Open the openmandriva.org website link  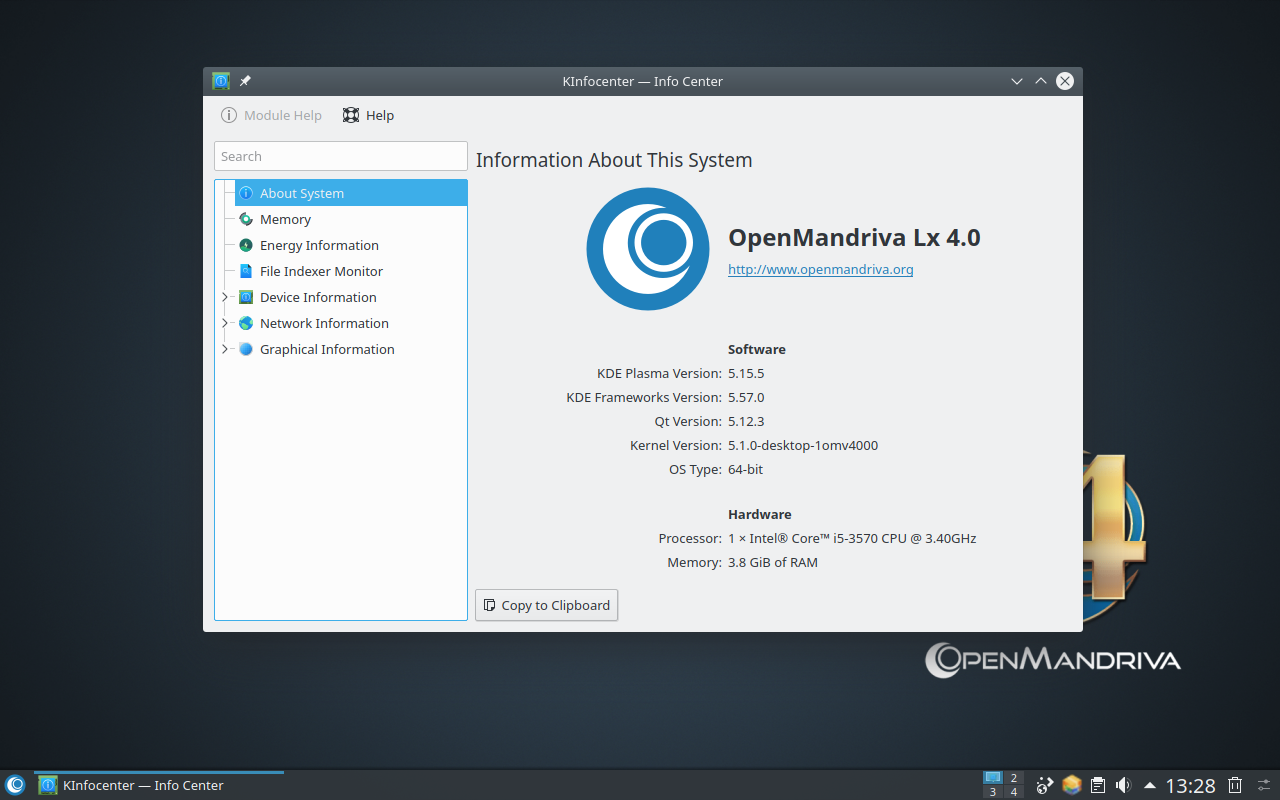click(x=820, y=269)
